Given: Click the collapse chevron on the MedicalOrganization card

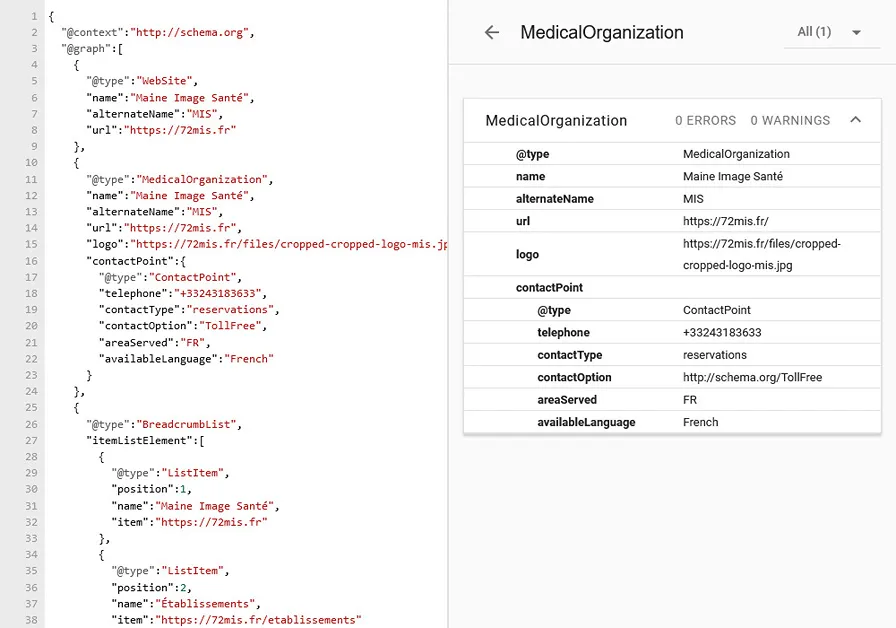Looking at the screenshot, I should (x=856, y=119).
